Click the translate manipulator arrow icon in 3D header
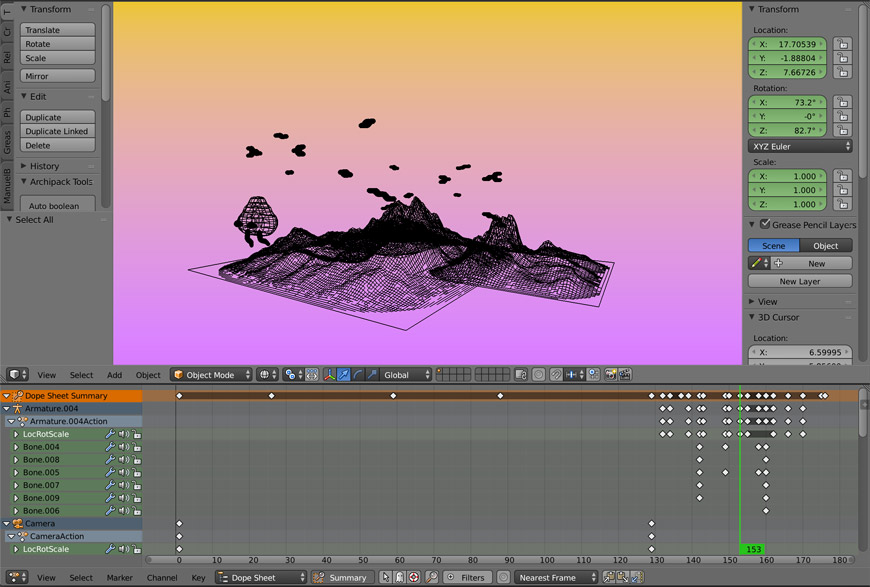Screen dimensions: 870x587 [344, 375]
